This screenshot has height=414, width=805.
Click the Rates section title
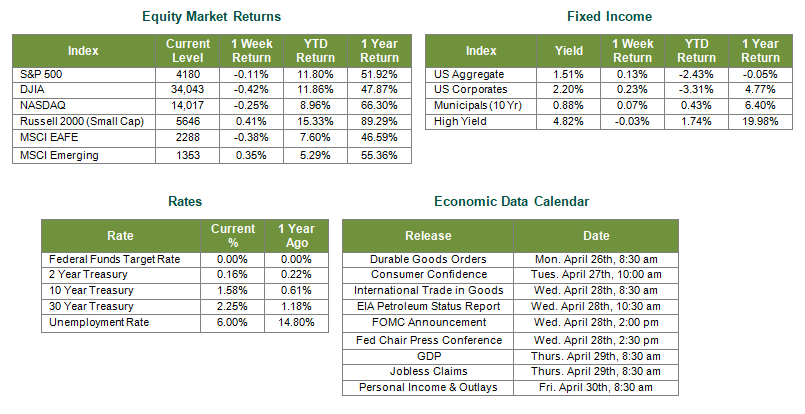pos(185,201)
